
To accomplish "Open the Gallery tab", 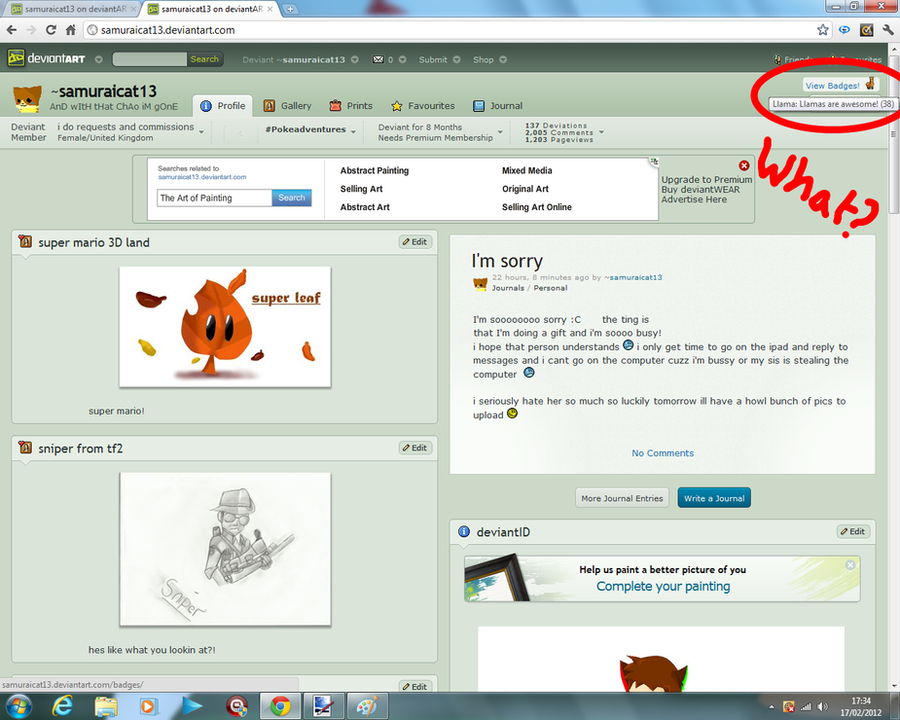I will pos(288,106).
